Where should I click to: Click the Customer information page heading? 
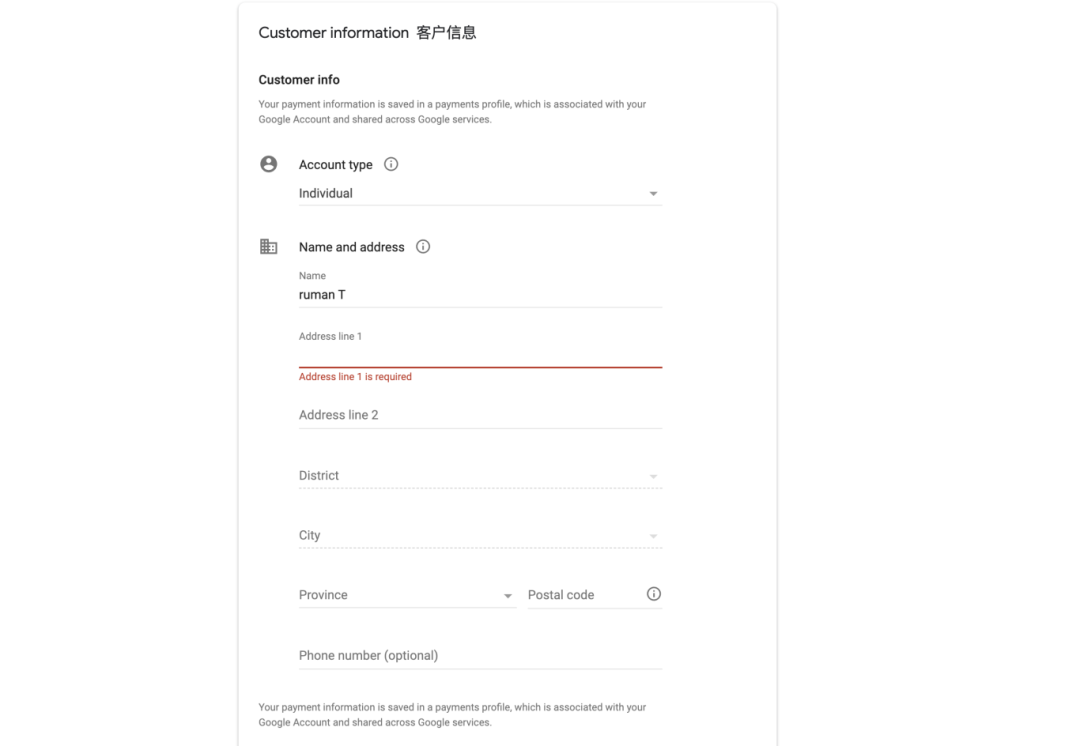(367, 32)
